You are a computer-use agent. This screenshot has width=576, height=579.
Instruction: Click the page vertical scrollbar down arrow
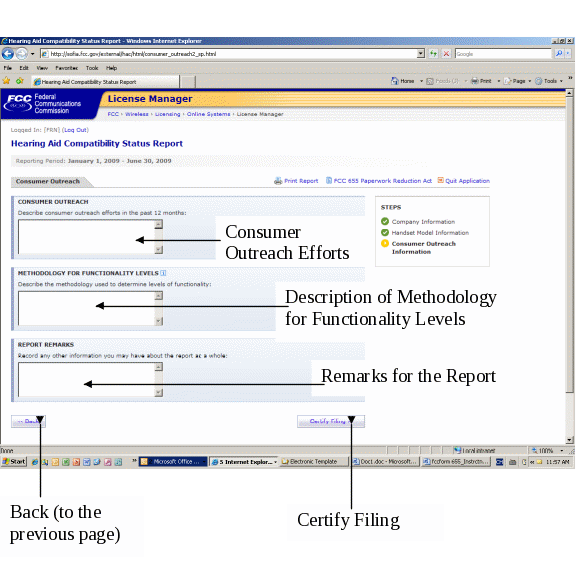(569, 440)
